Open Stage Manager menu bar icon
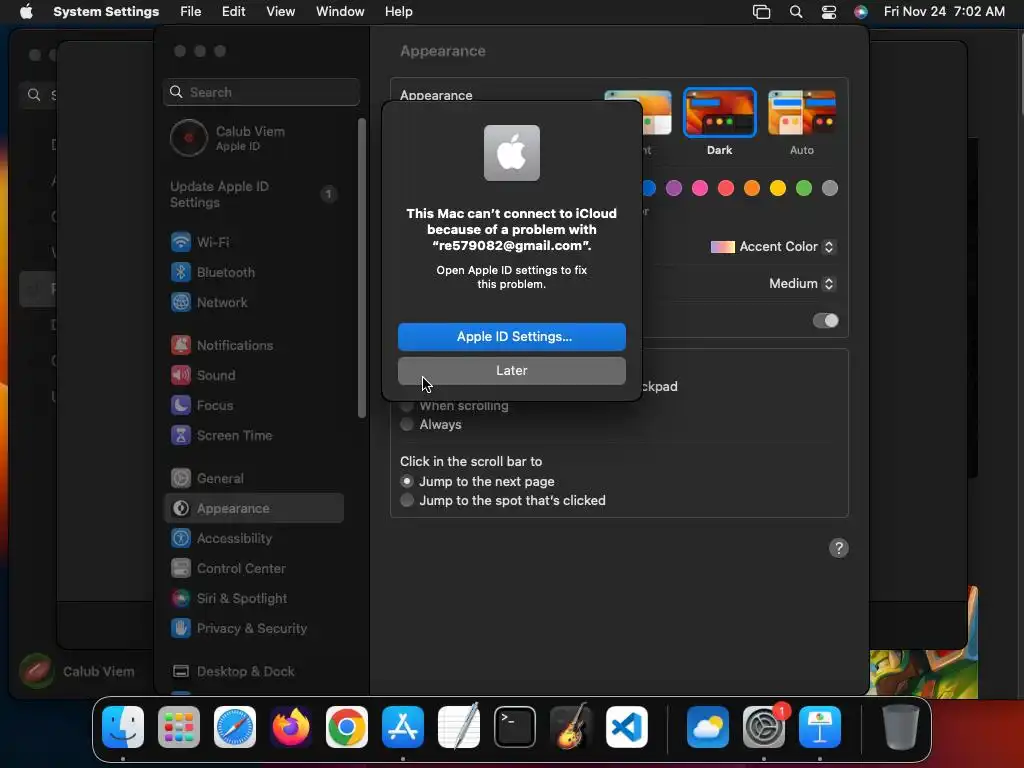Image resolution: width=1024 pixels, height=768 pixels. pos(761,12)
